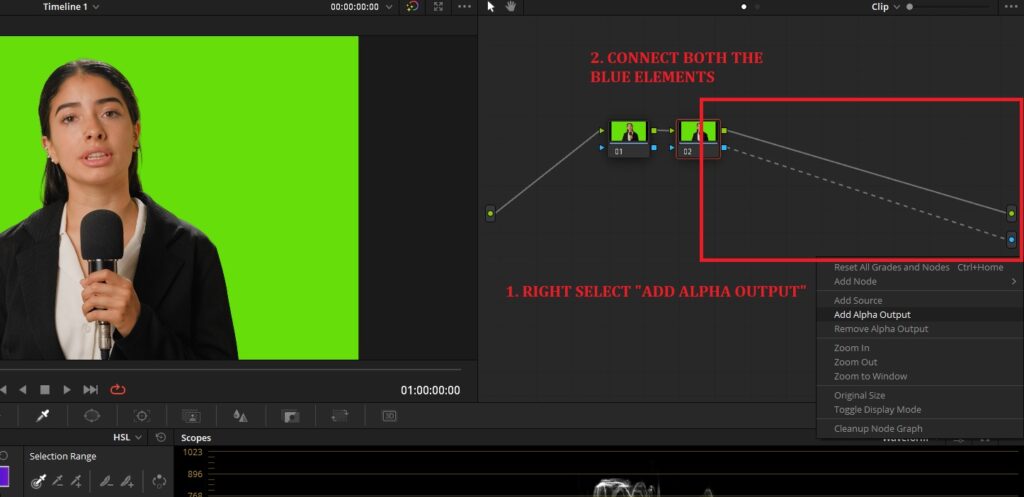Open the Magic Mask palette
Screen dimensions: 1024x497
[x=191, y=415]
